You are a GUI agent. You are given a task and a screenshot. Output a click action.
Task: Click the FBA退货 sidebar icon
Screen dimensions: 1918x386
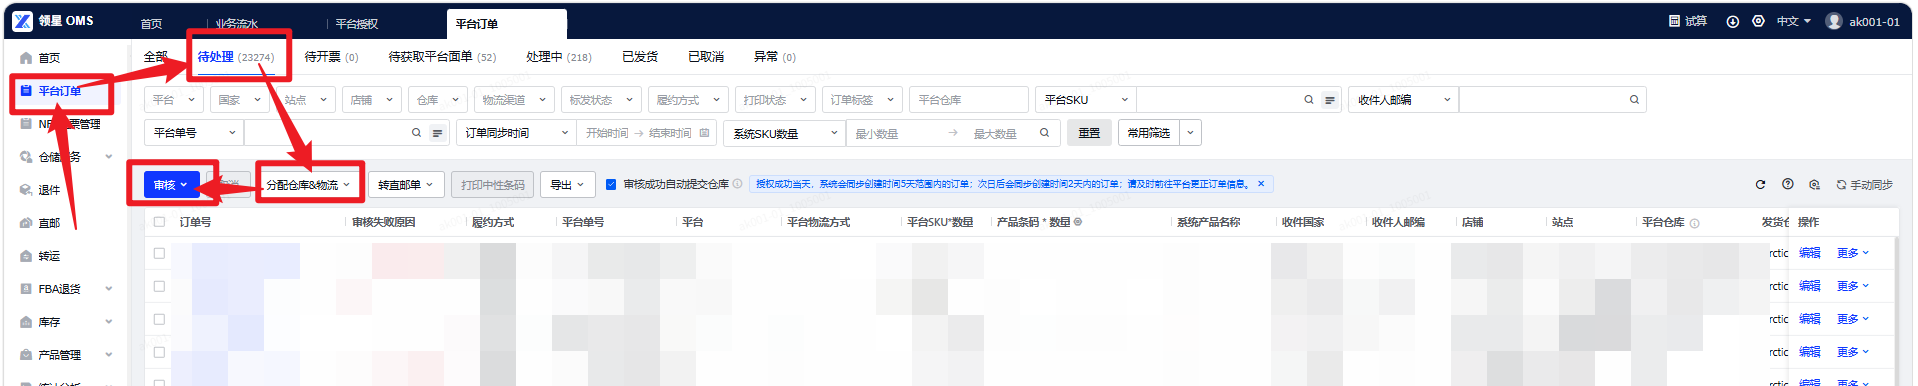click(x=26, y=289)
